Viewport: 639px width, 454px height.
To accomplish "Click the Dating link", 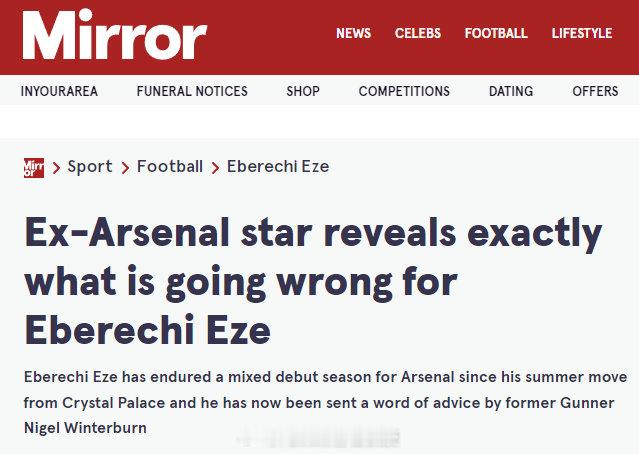I will coord(510,91).
